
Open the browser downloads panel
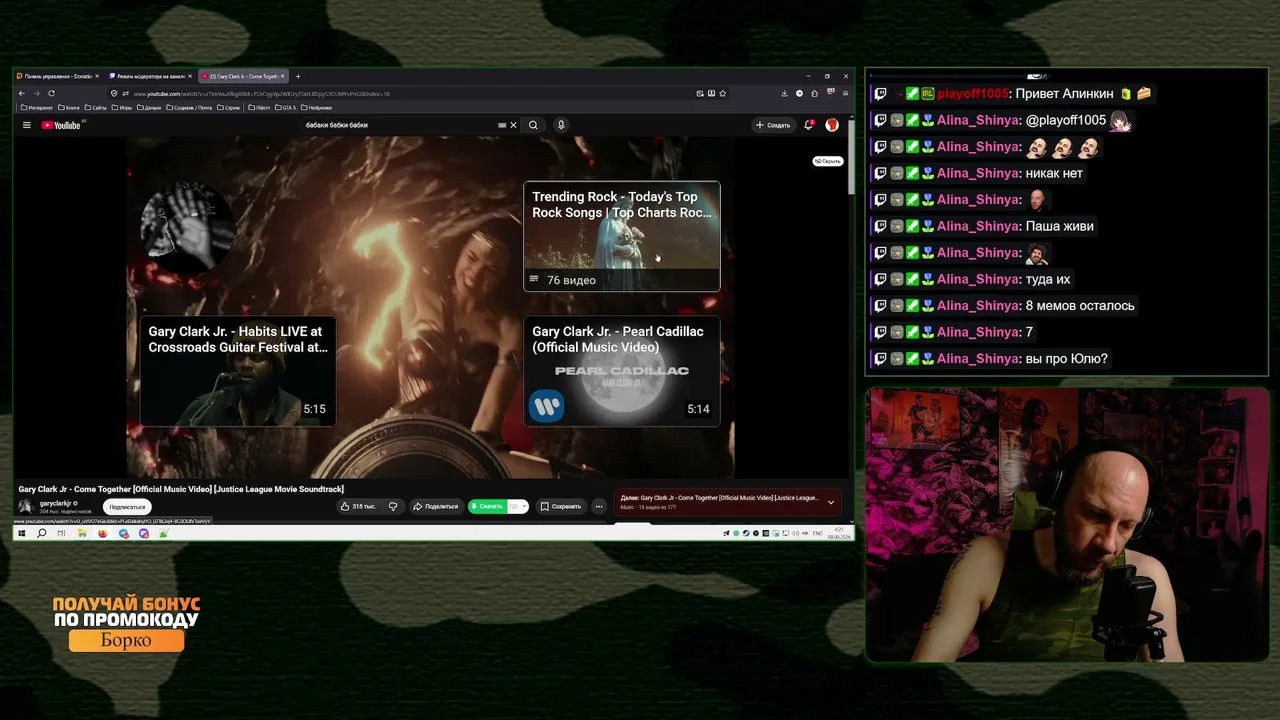(x=784, y=93)
